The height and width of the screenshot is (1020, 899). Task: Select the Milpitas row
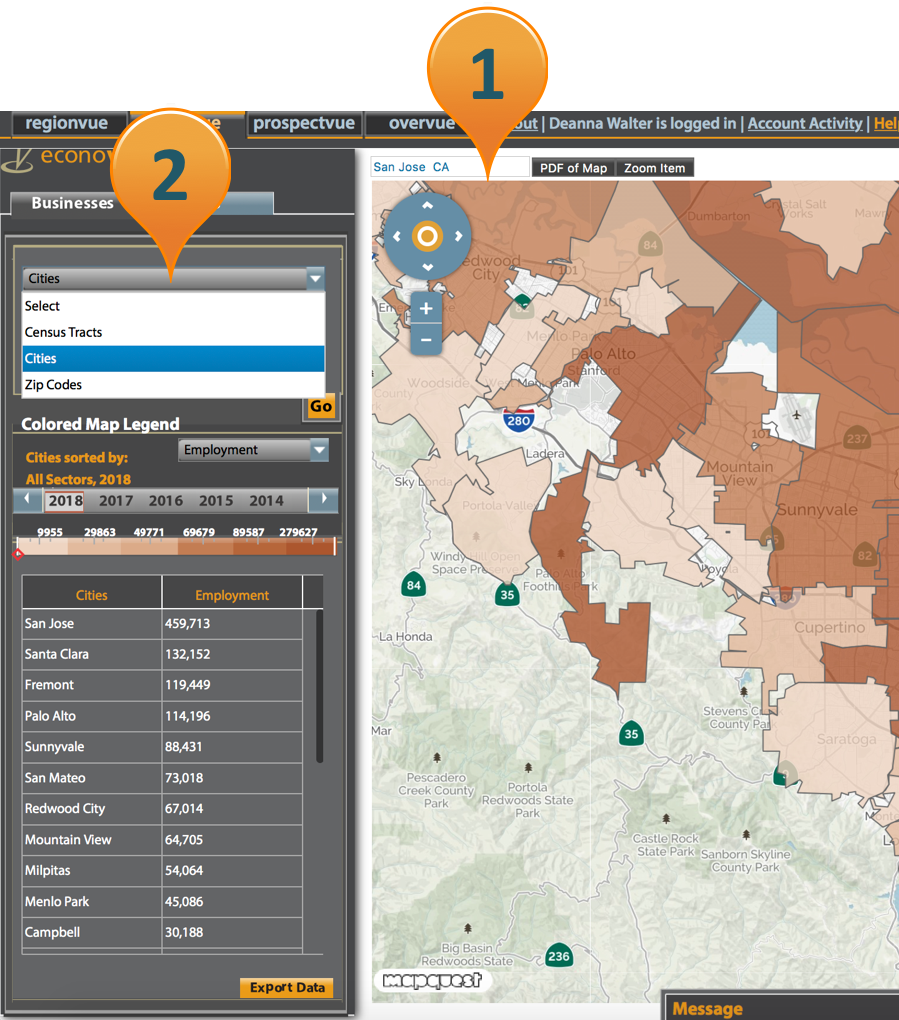pyautogui.click(x=163, y=870)
